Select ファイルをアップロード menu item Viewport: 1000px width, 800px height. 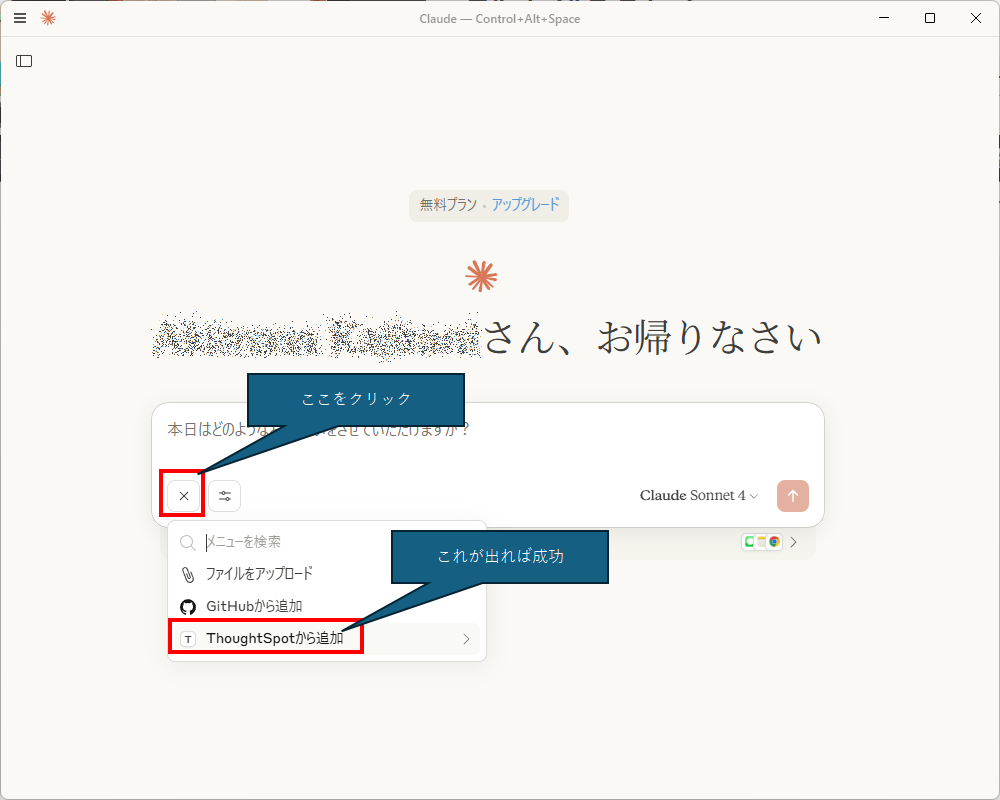click(327, 574)
